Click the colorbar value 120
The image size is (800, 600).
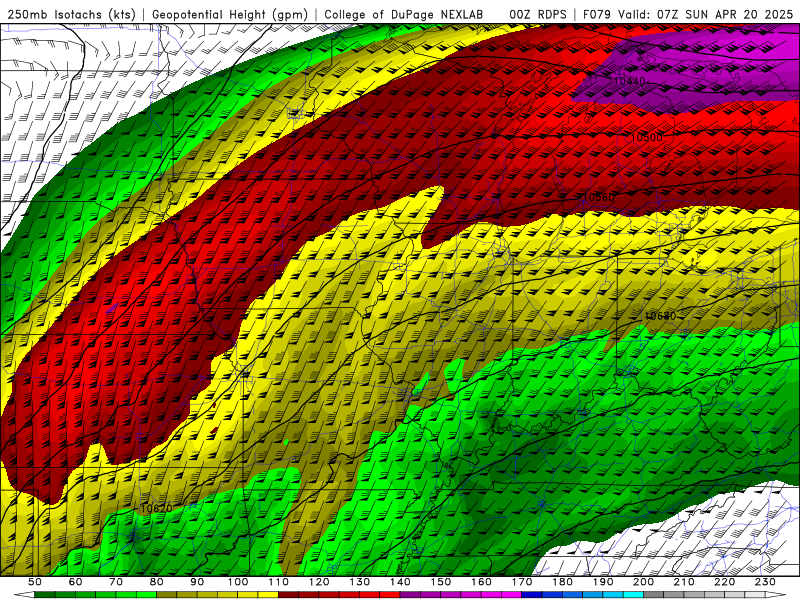pyautogui.click(x=319, y=582)
